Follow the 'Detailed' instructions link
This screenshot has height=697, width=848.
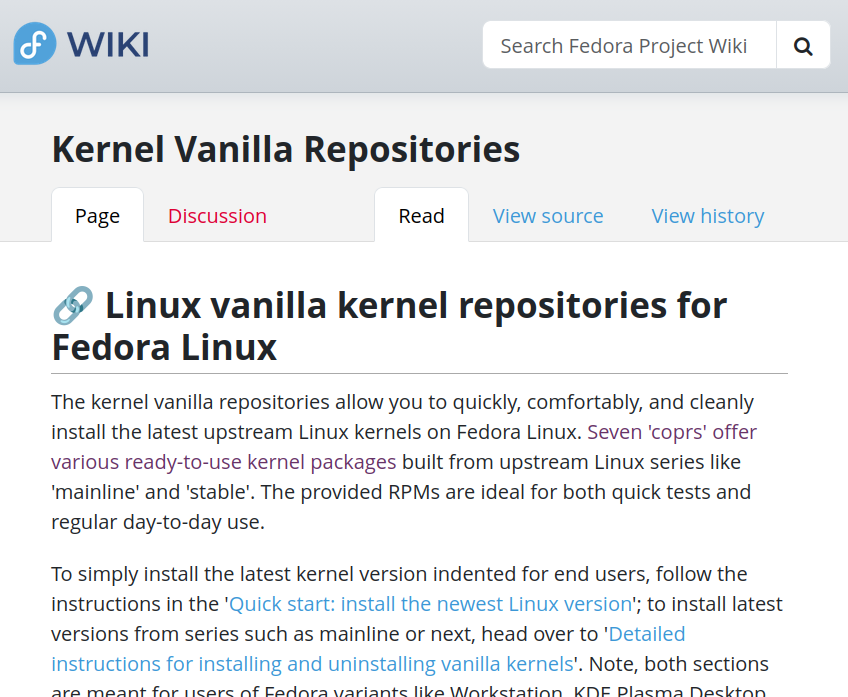[x=647, y=634]
